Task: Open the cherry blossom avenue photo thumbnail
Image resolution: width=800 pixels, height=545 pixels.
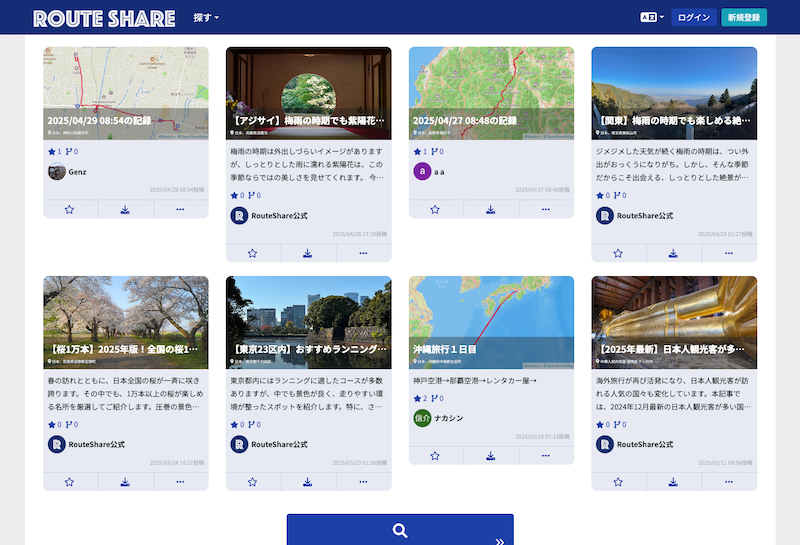Action: [126, 323]
